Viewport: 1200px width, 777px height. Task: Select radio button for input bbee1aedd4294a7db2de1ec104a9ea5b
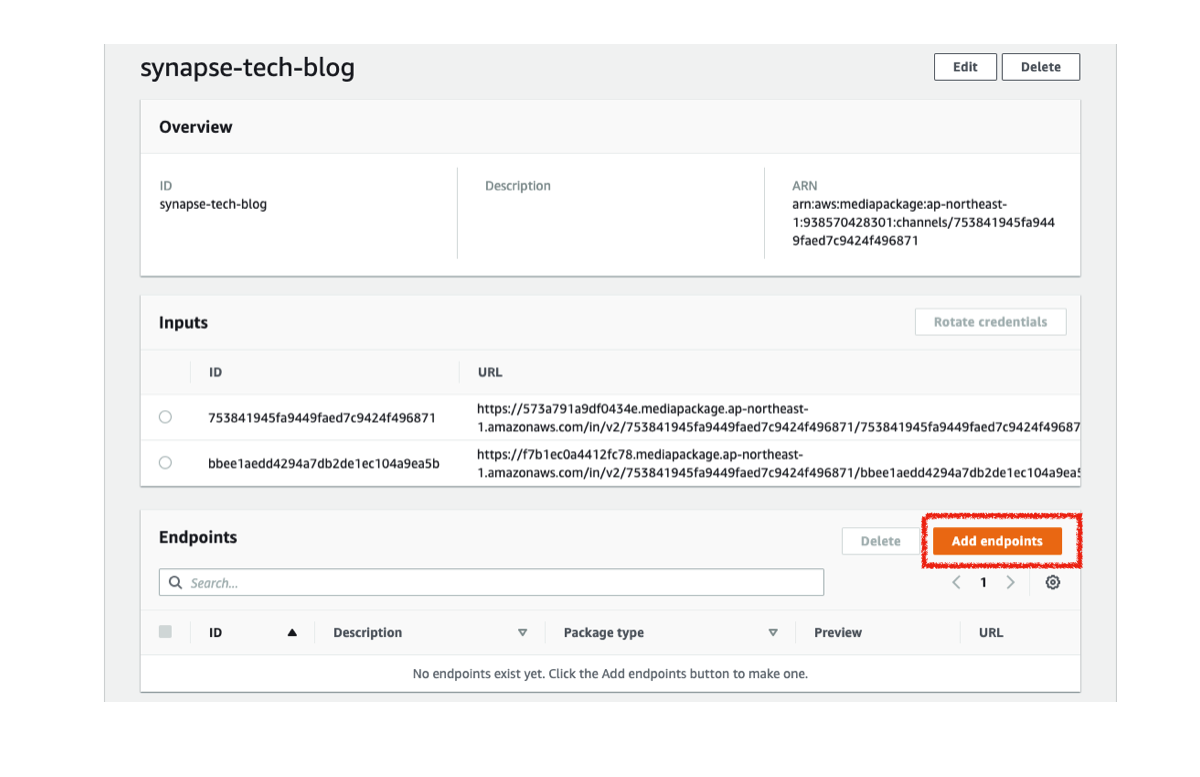point(165,463)
